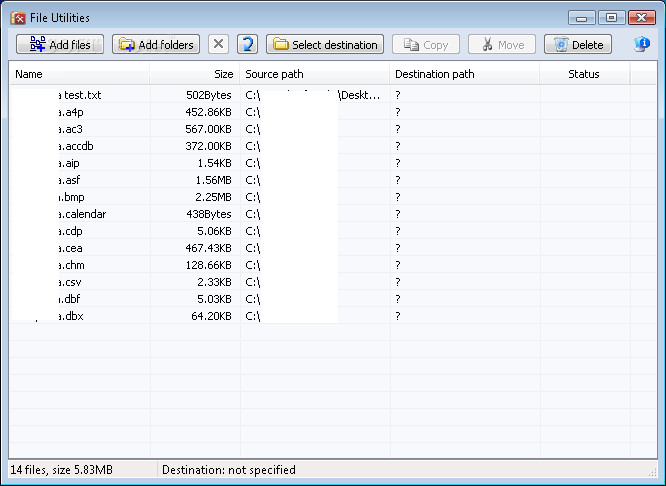Click the Destination path column header

coord(465,74)
